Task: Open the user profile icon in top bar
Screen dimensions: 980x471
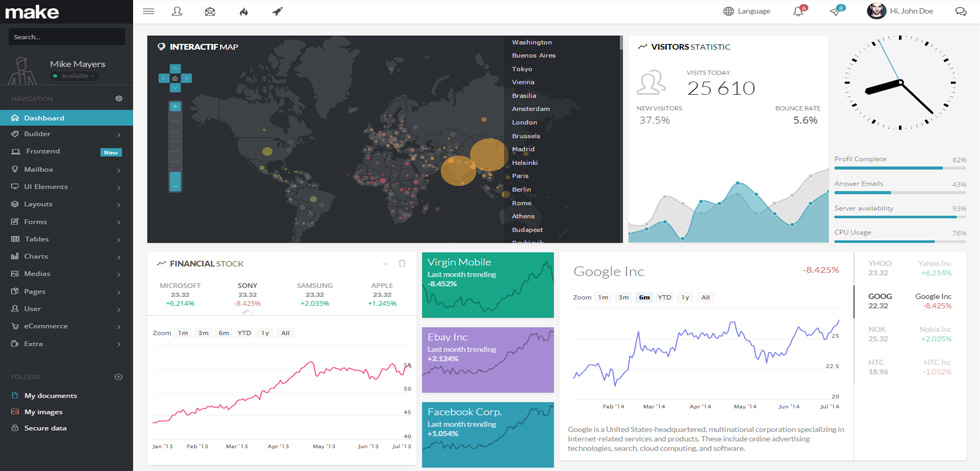Action: 178,11
